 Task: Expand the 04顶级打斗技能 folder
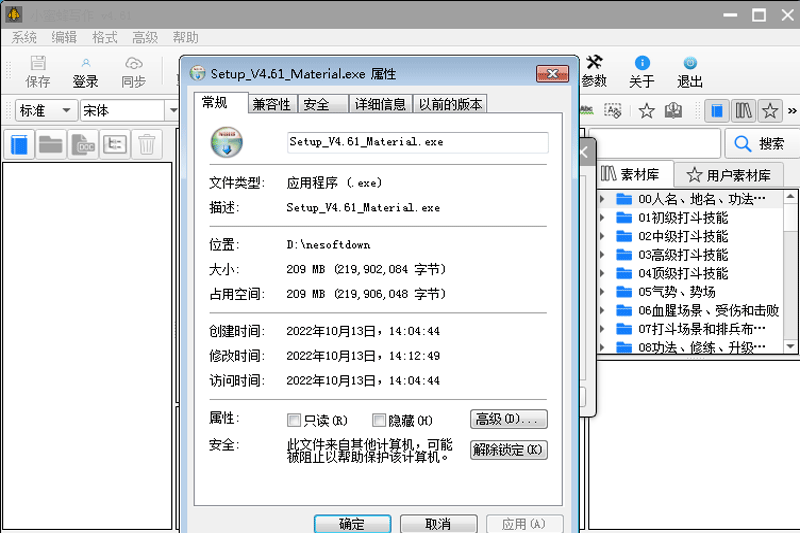[603, 273]
